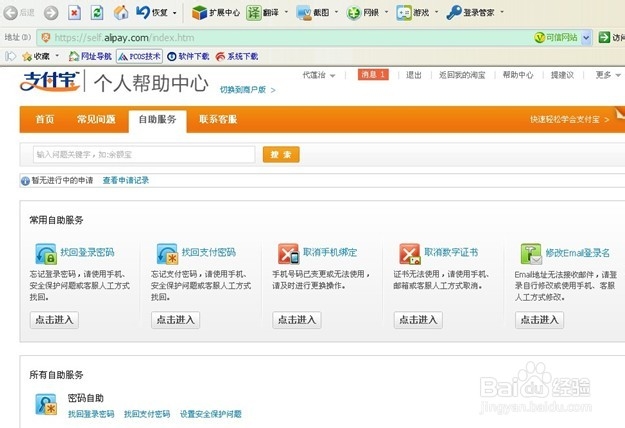Open the address bar history dropdown
This screenshot has width=625, height=428.
pos(586,37)
